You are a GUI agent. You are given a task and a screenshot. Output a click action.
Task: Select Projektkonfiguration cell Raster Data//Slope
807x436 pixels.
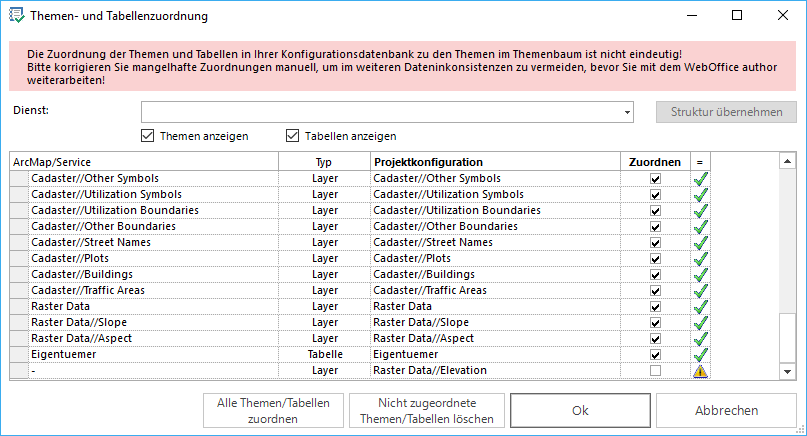coord(495,322)
